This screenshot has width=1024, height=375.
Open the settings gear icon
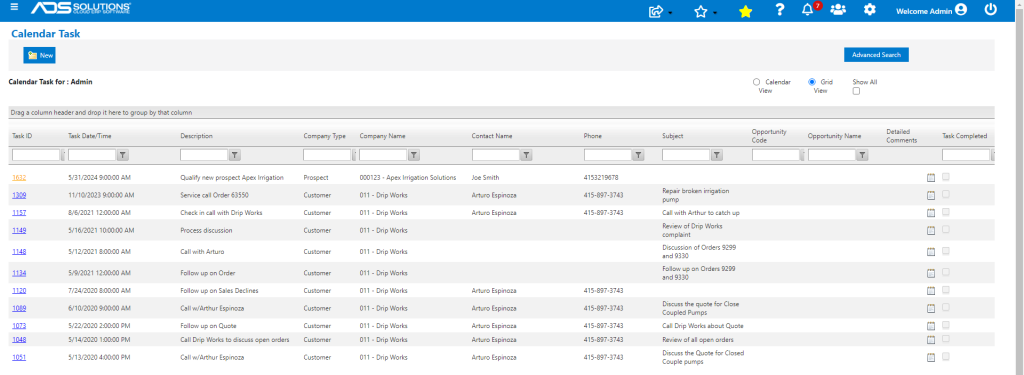click(869, 10)
